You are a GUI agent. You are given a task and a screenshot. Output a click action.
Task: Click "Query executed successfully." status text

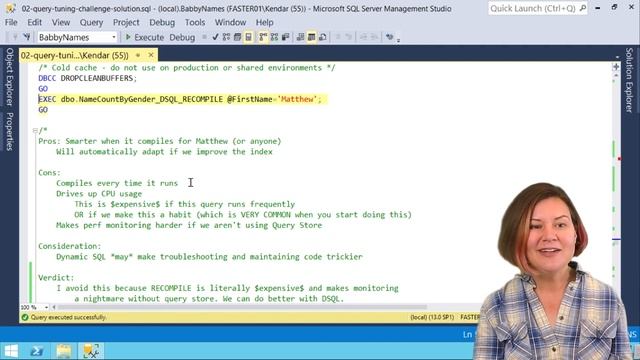pyautogui.click(x=69, y=317)
